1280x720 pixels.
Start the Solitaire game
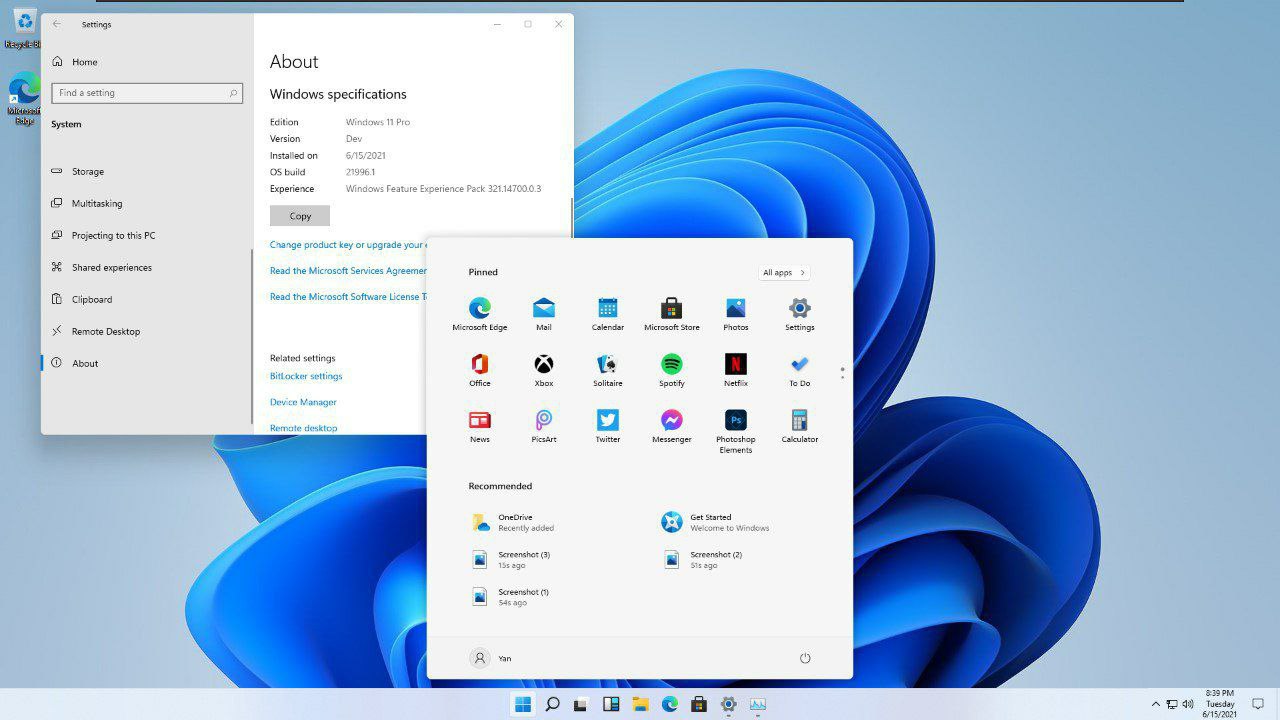tap(608, 370)
